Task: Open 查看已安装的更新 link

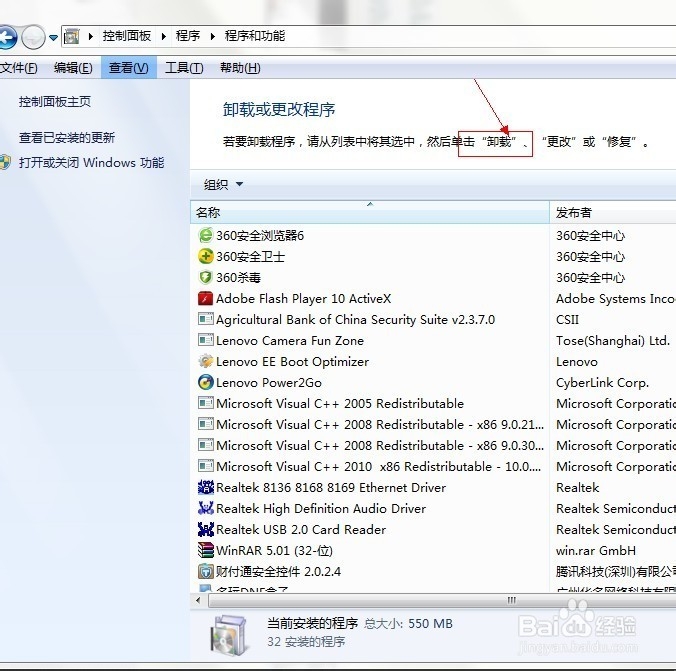Action: point(67,138)
